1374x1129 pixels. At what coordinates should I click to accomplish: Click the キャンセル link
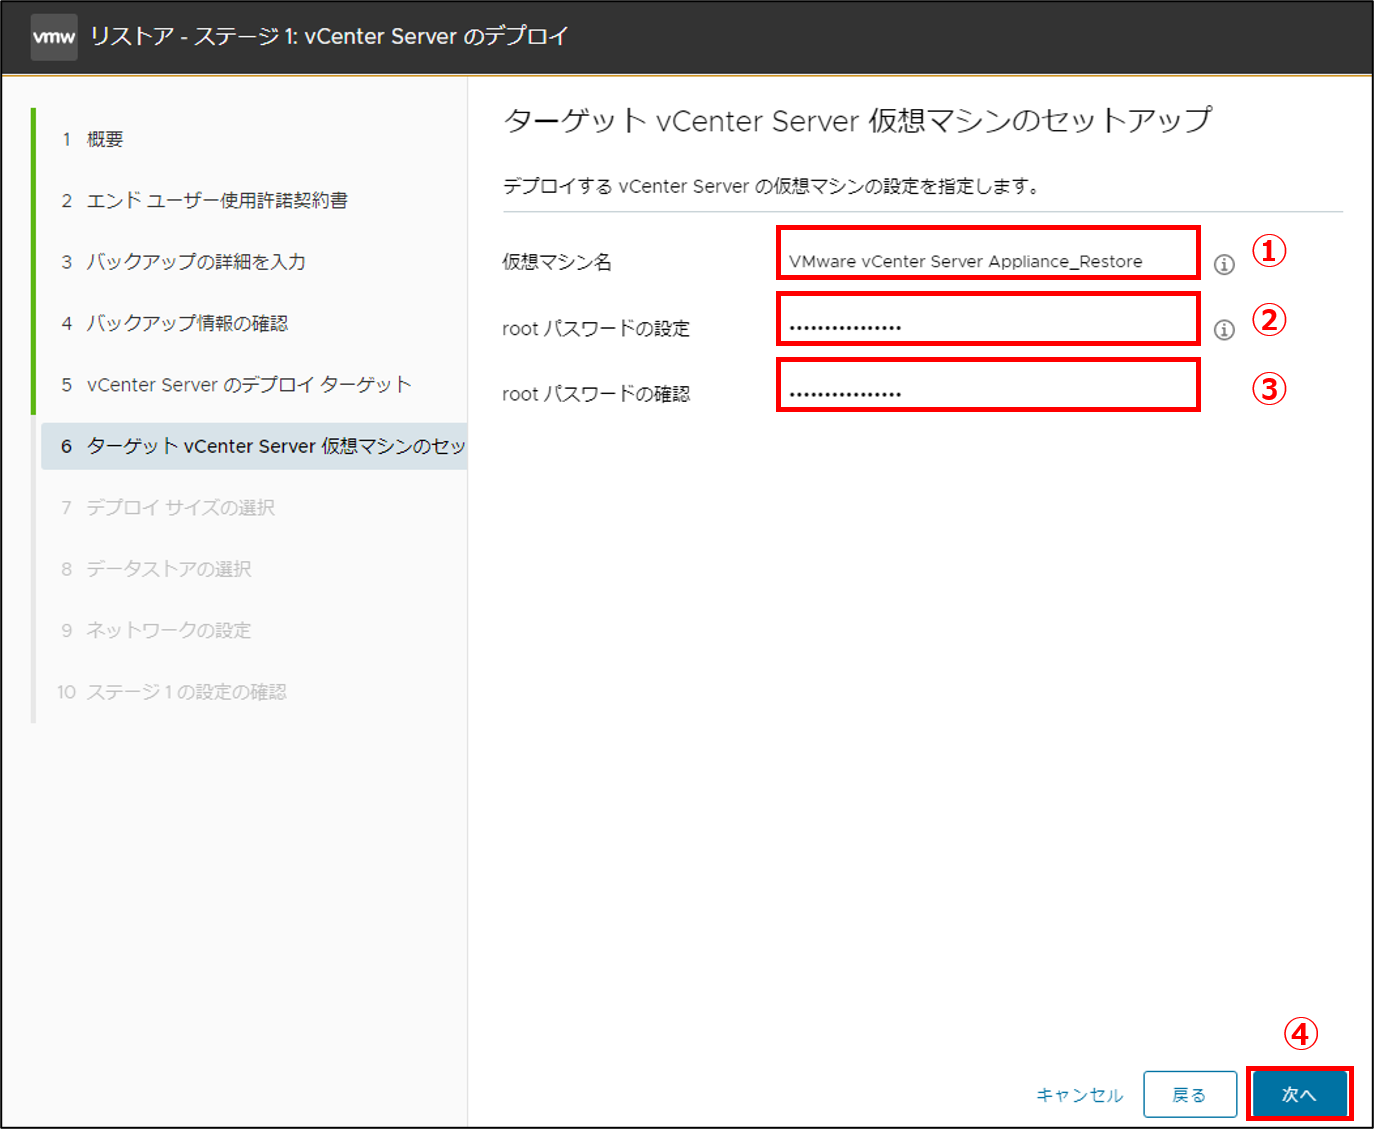pyautogui.click(x=1080, y=1095)
